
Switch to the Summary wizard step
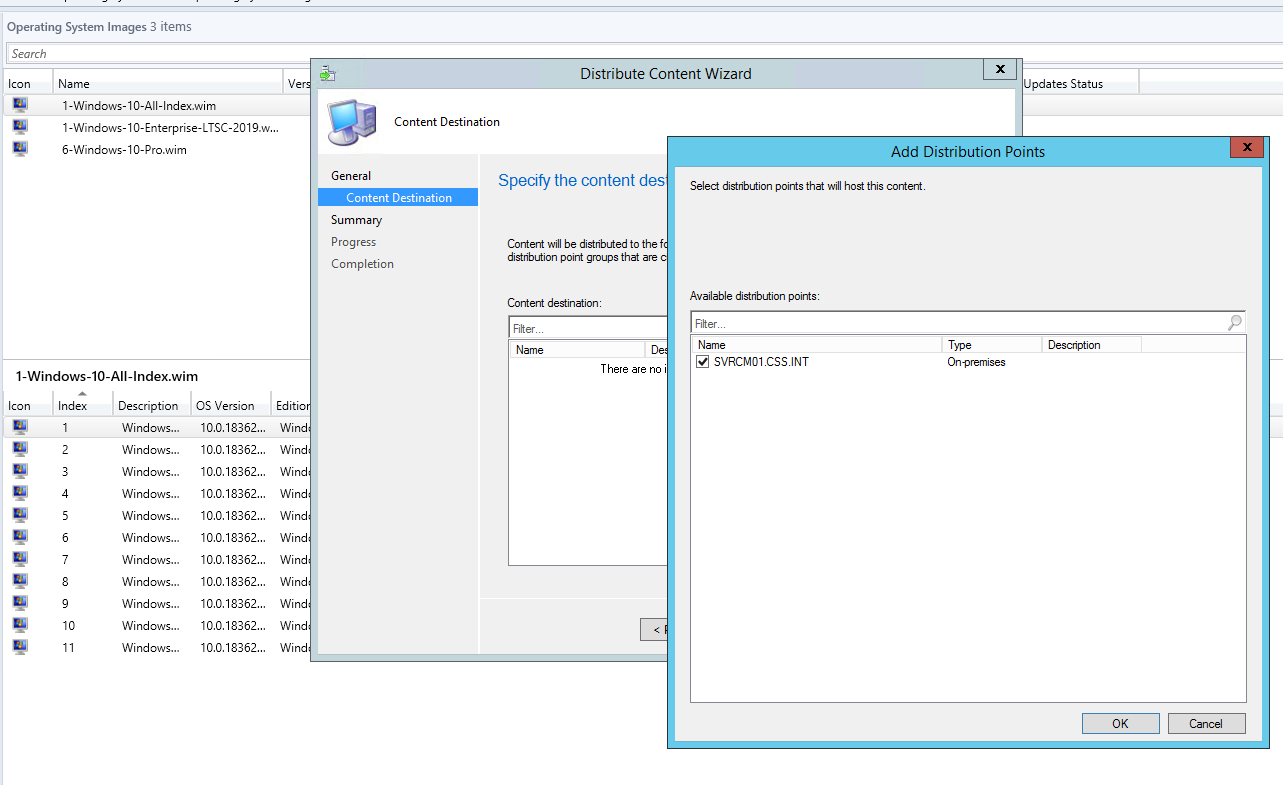[x=354, y=219]
